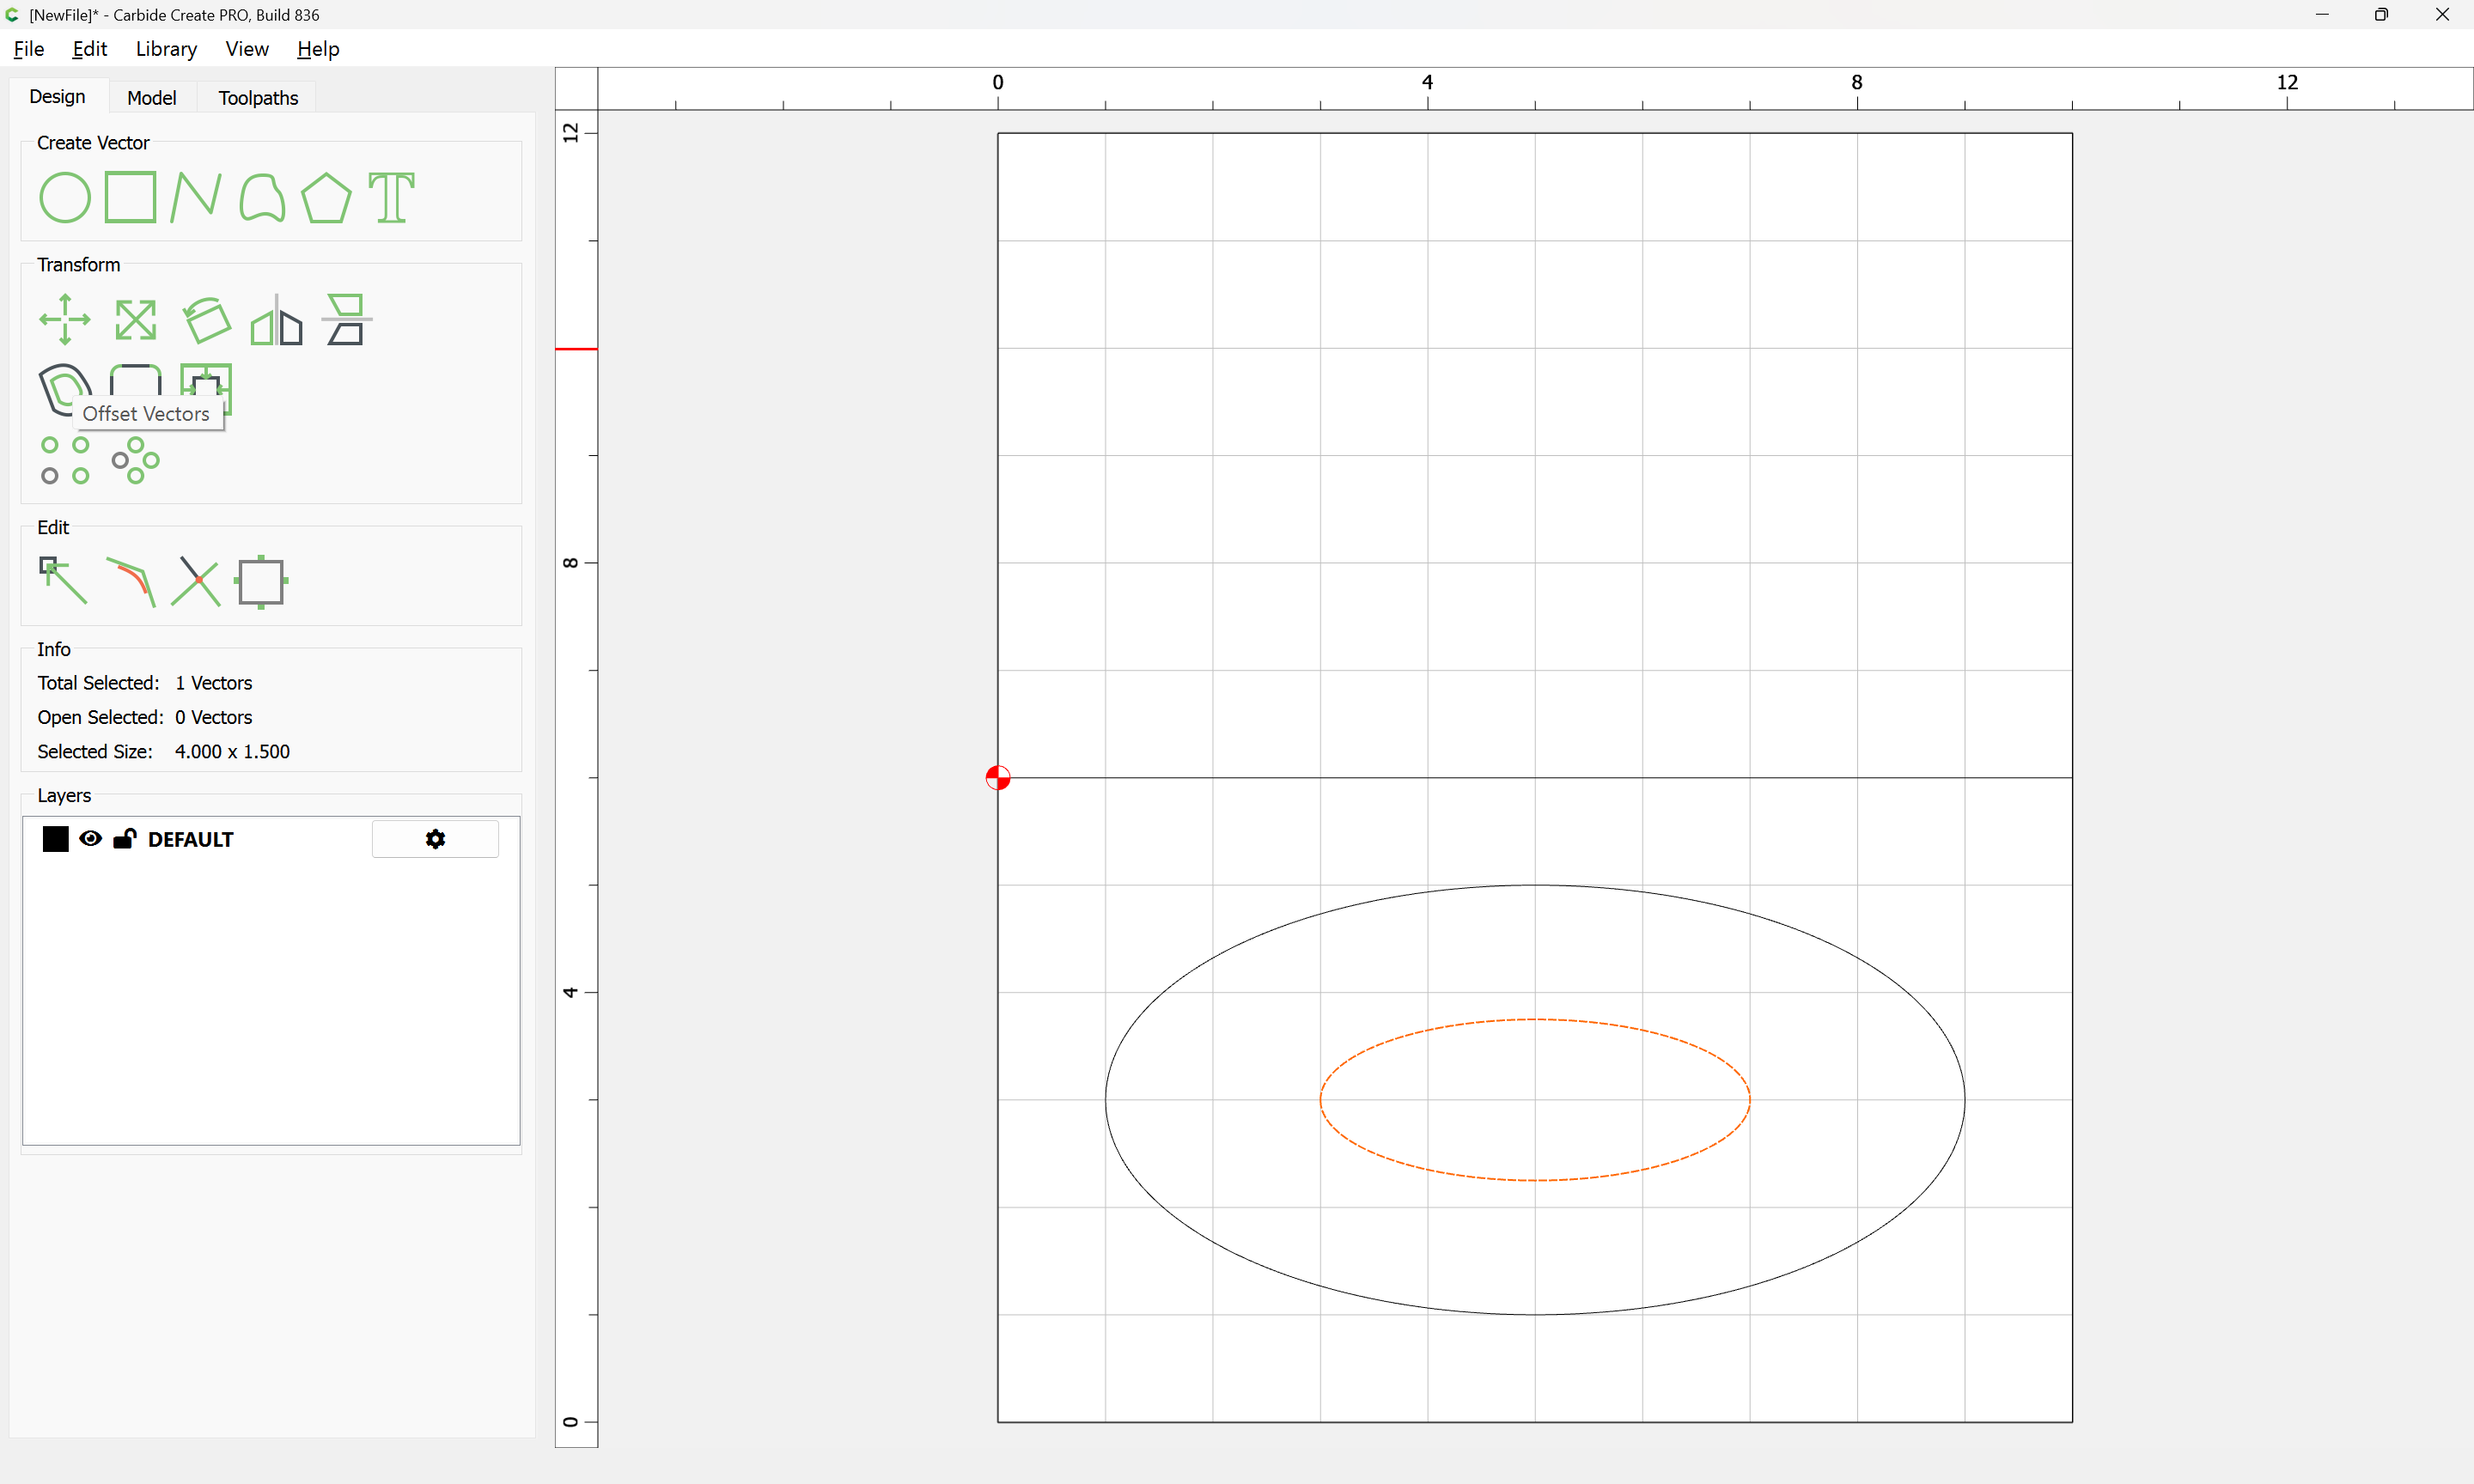Open DEFAULT layer settings gear
Screen dimensions: 2474x1484
pyautogui.click(x=435, y=839)
